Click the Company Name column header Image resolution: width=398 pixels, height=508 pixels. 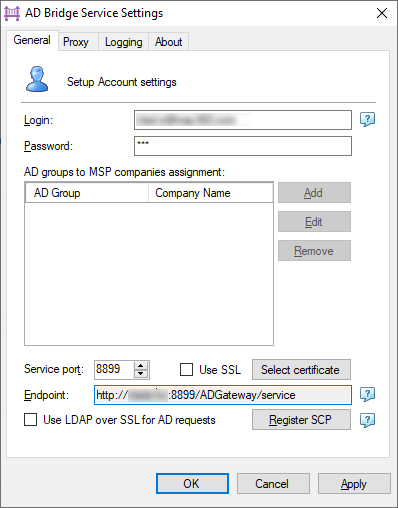(x=210, y=193)
